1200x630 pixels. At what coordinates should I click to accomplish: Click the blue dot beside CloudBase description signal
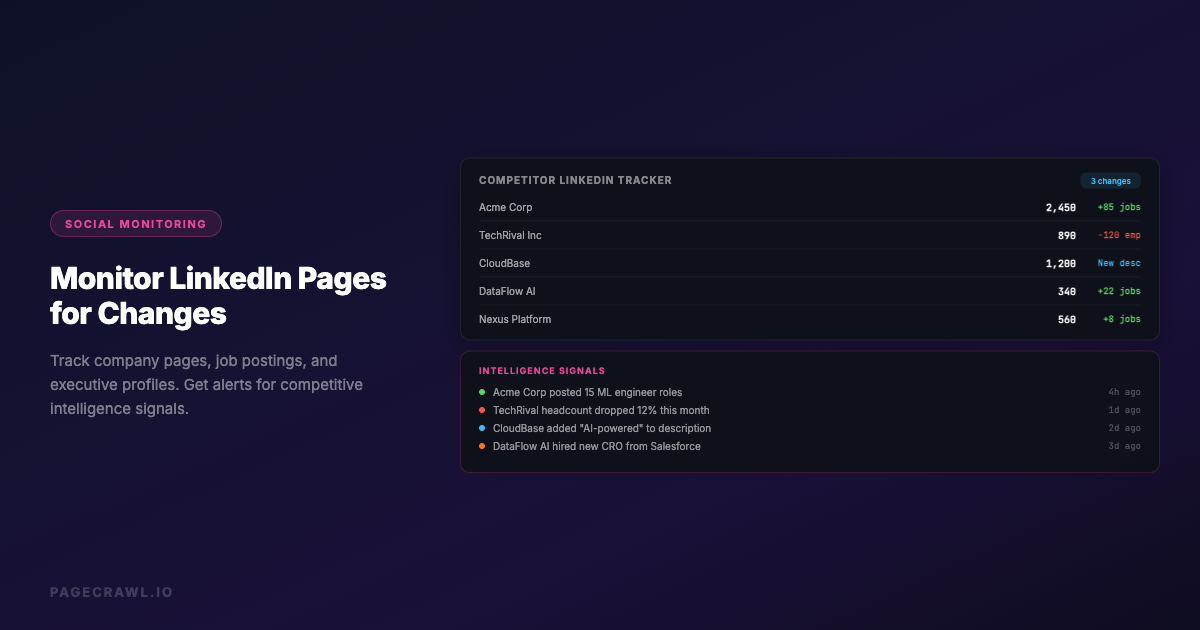coord(484,428)
